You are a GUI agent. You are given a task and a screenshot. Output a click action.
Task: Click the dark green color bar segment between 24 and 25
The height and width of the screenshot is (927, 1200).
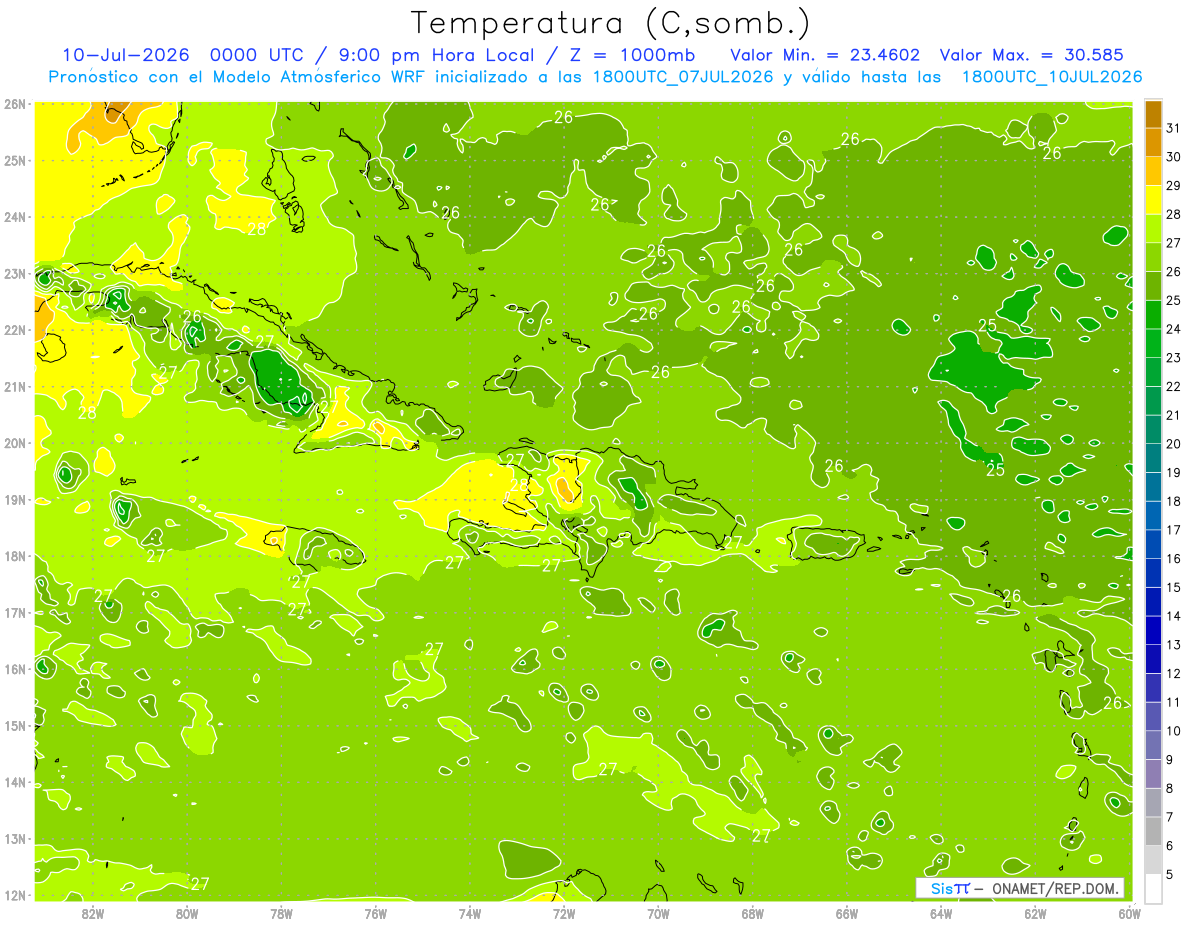(x=1153, y=315)
